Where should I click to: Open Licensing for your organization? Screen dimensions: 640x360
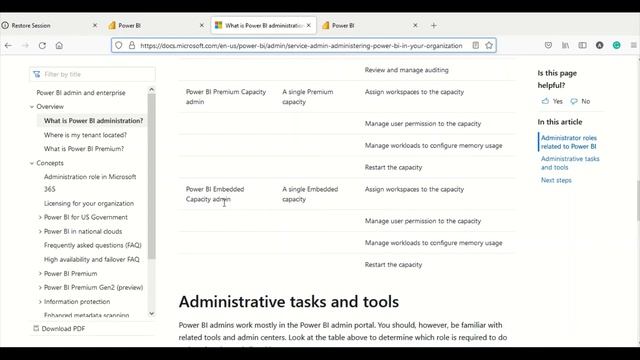89,203
